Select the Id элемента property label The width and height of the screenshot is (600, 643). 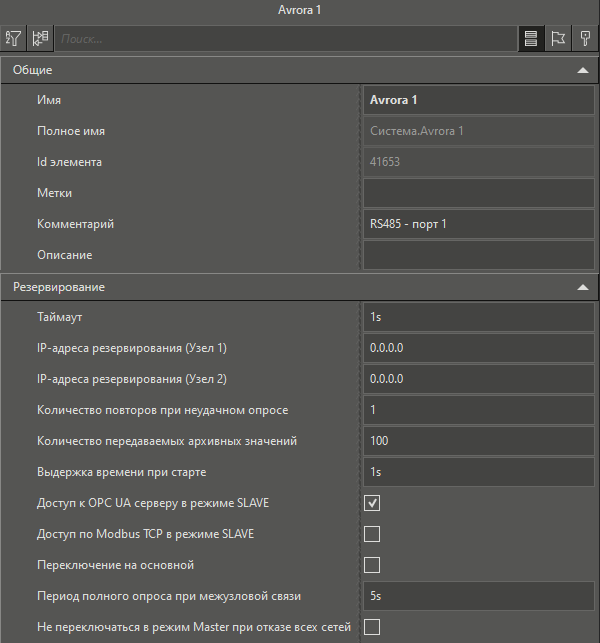pyautogui.click(x=69, y=162)
